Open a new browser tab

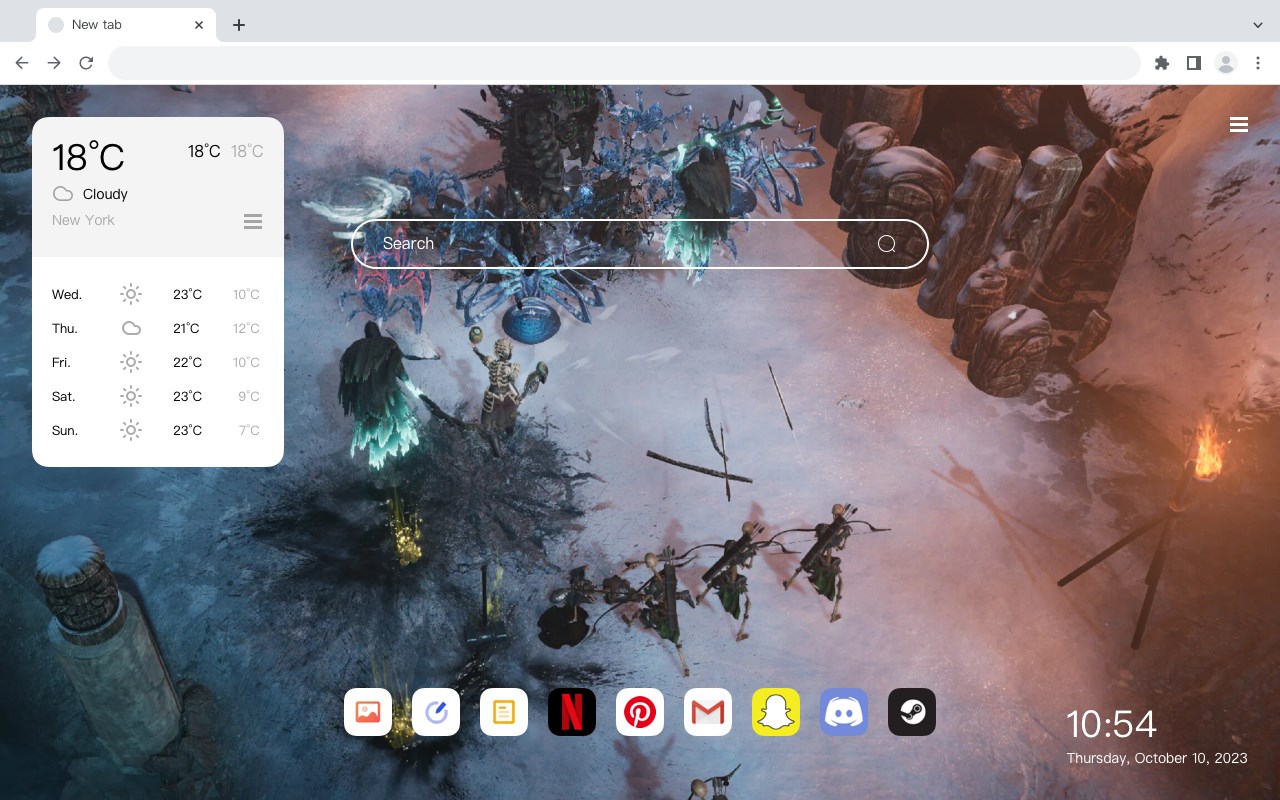[238, 25]
